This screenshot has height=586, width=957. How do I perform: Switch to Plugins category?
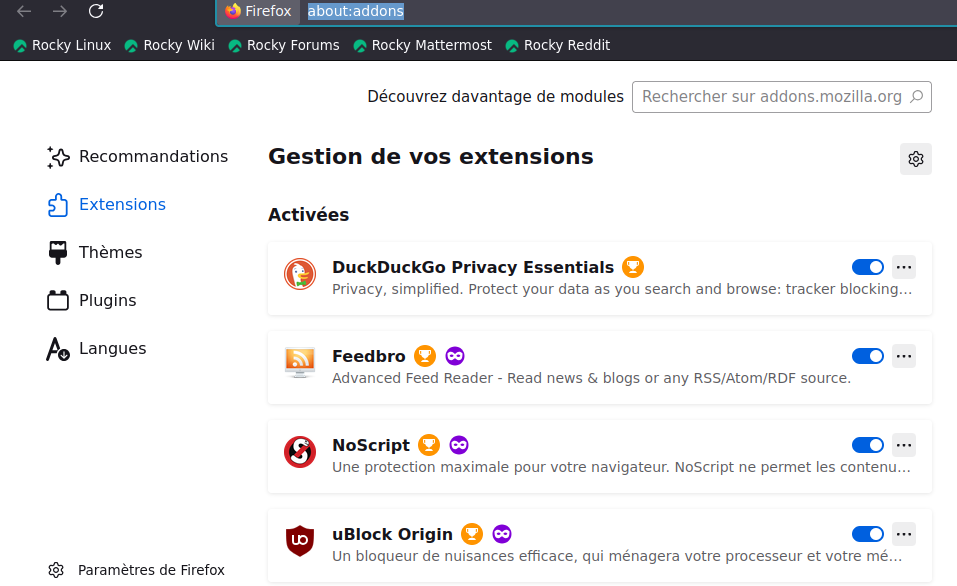(92, 300)
